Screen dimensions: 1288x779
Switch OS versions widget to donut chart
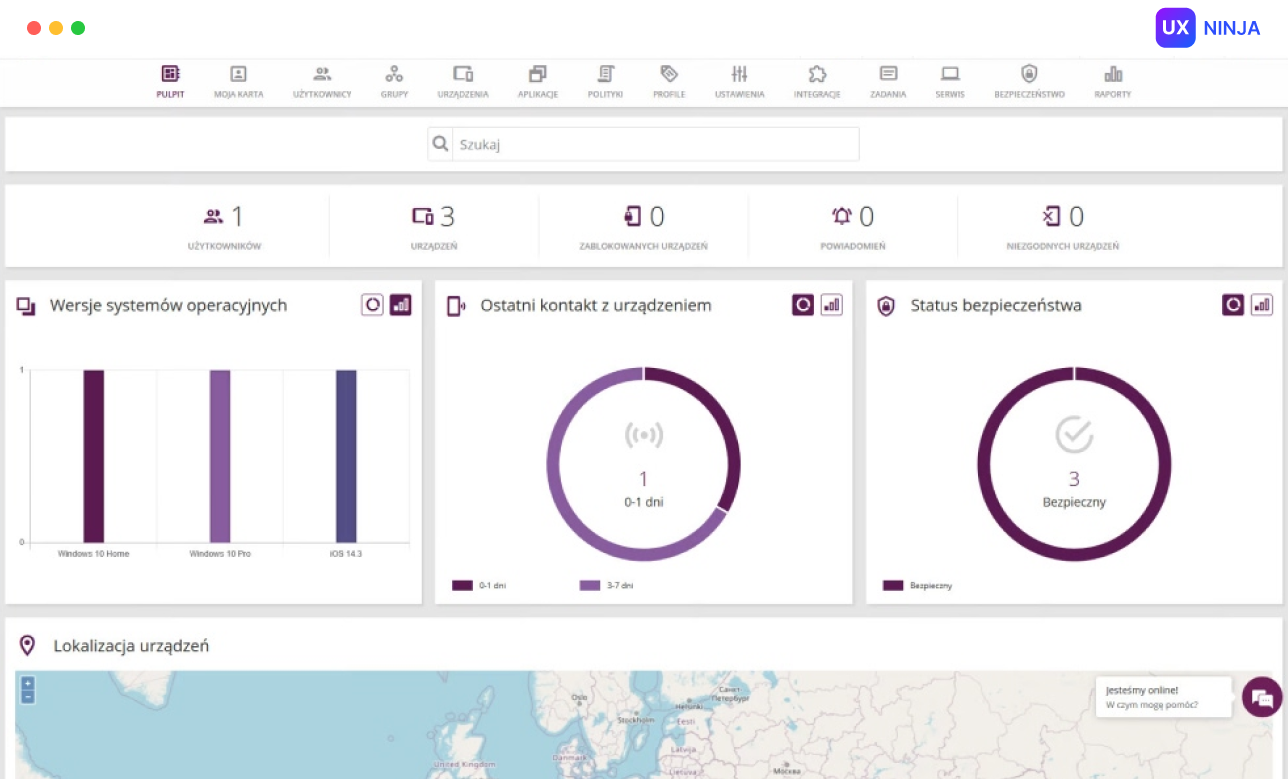pyautogui.click(x=372, y=305)
